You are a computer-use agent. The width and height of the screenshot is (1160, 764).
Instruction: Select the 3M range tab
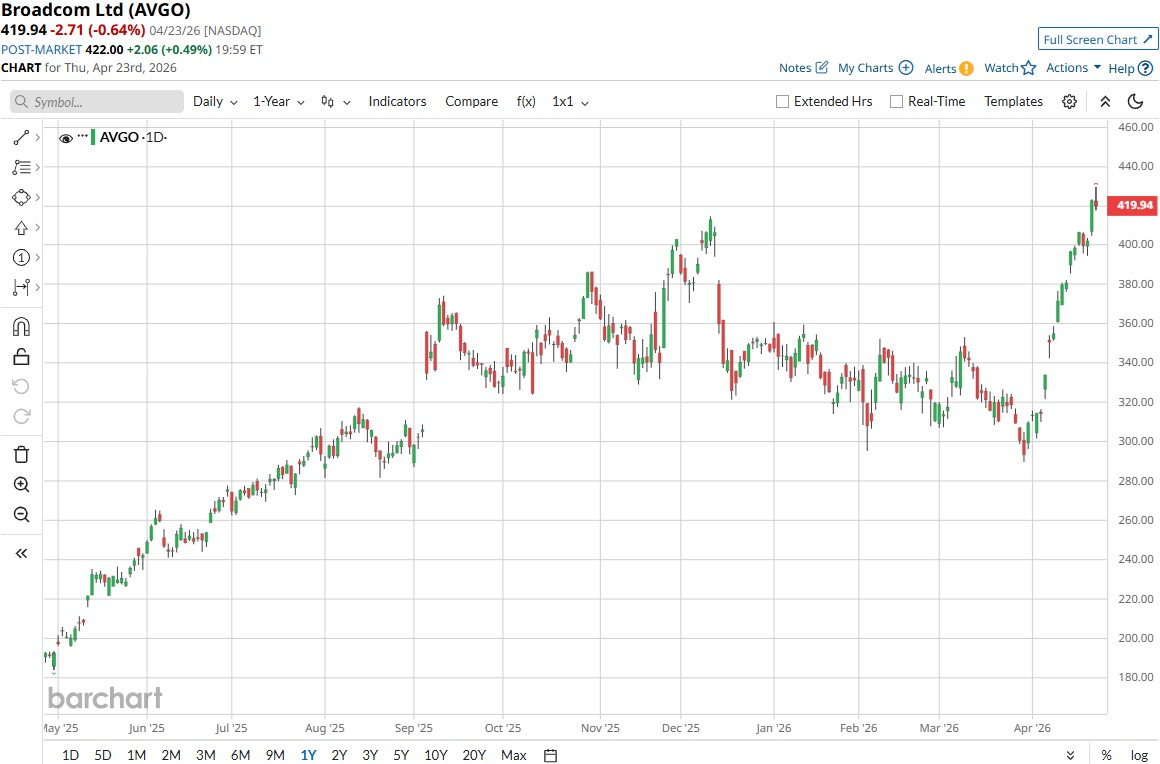206,755
